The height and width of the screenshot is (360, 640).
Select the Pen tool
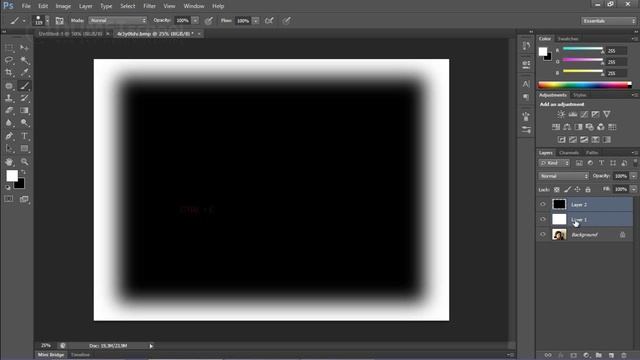pyautogui.click(x=9, y=136)
